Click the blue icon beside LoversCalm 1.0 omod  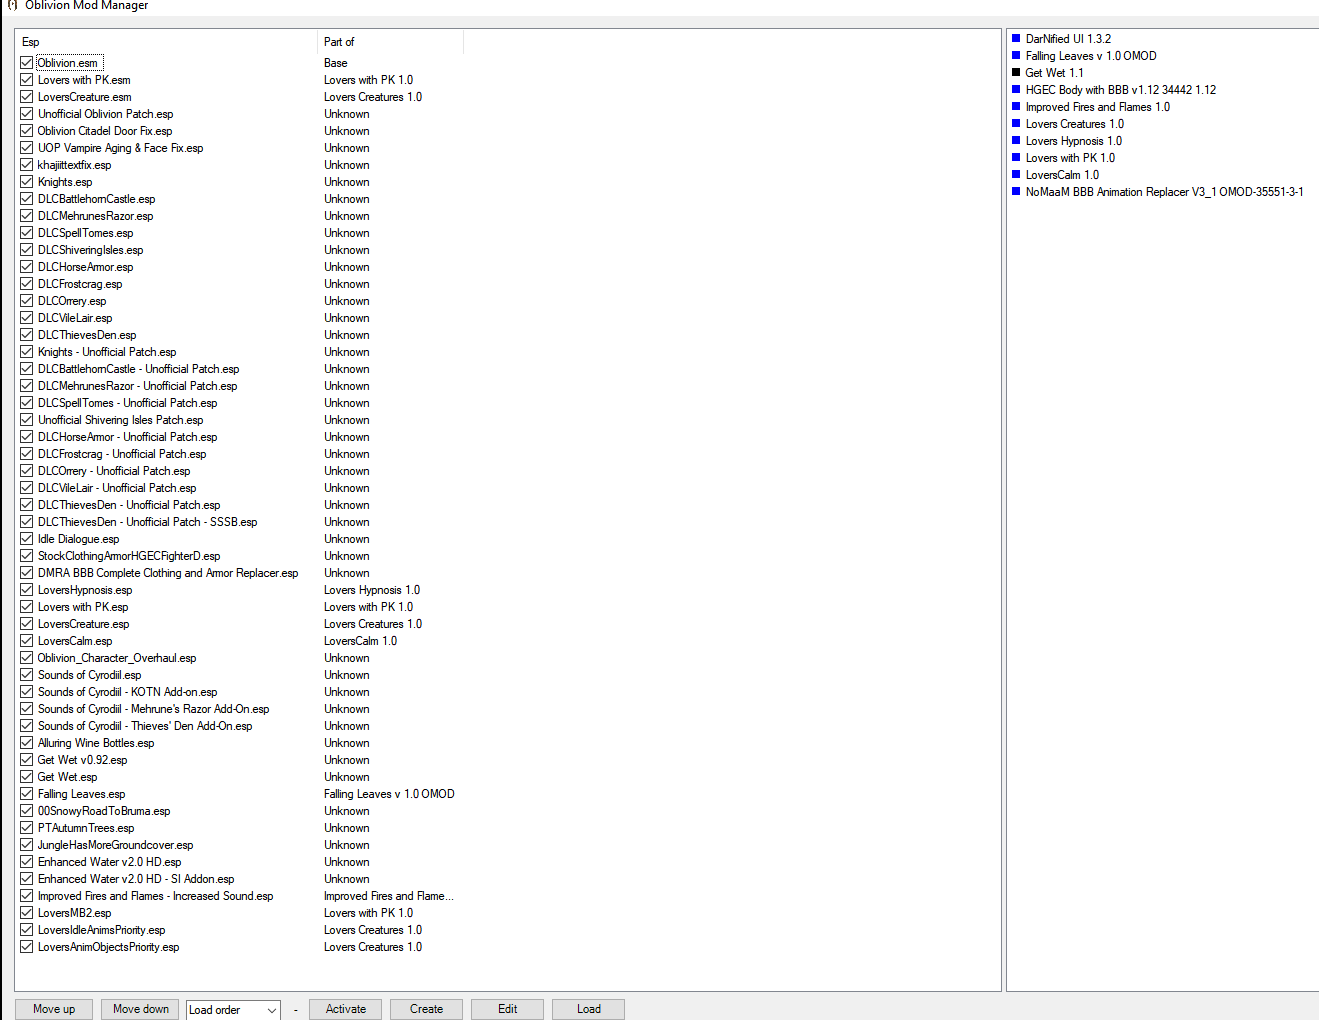pyautogui.click(x=1016, y=175)
